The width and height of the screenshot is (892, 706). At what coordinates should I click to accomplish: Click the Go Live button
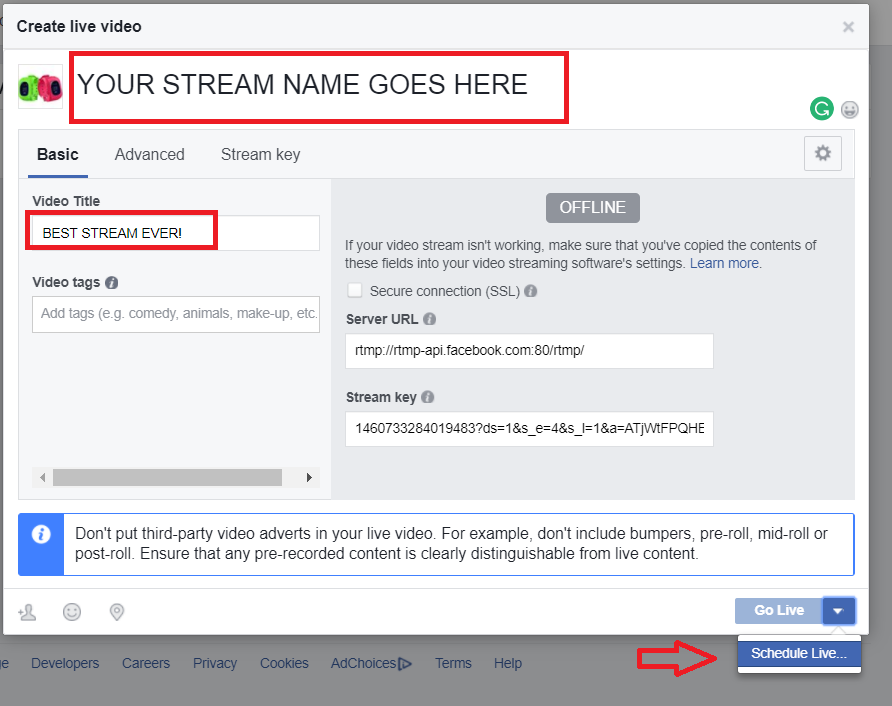779,611
